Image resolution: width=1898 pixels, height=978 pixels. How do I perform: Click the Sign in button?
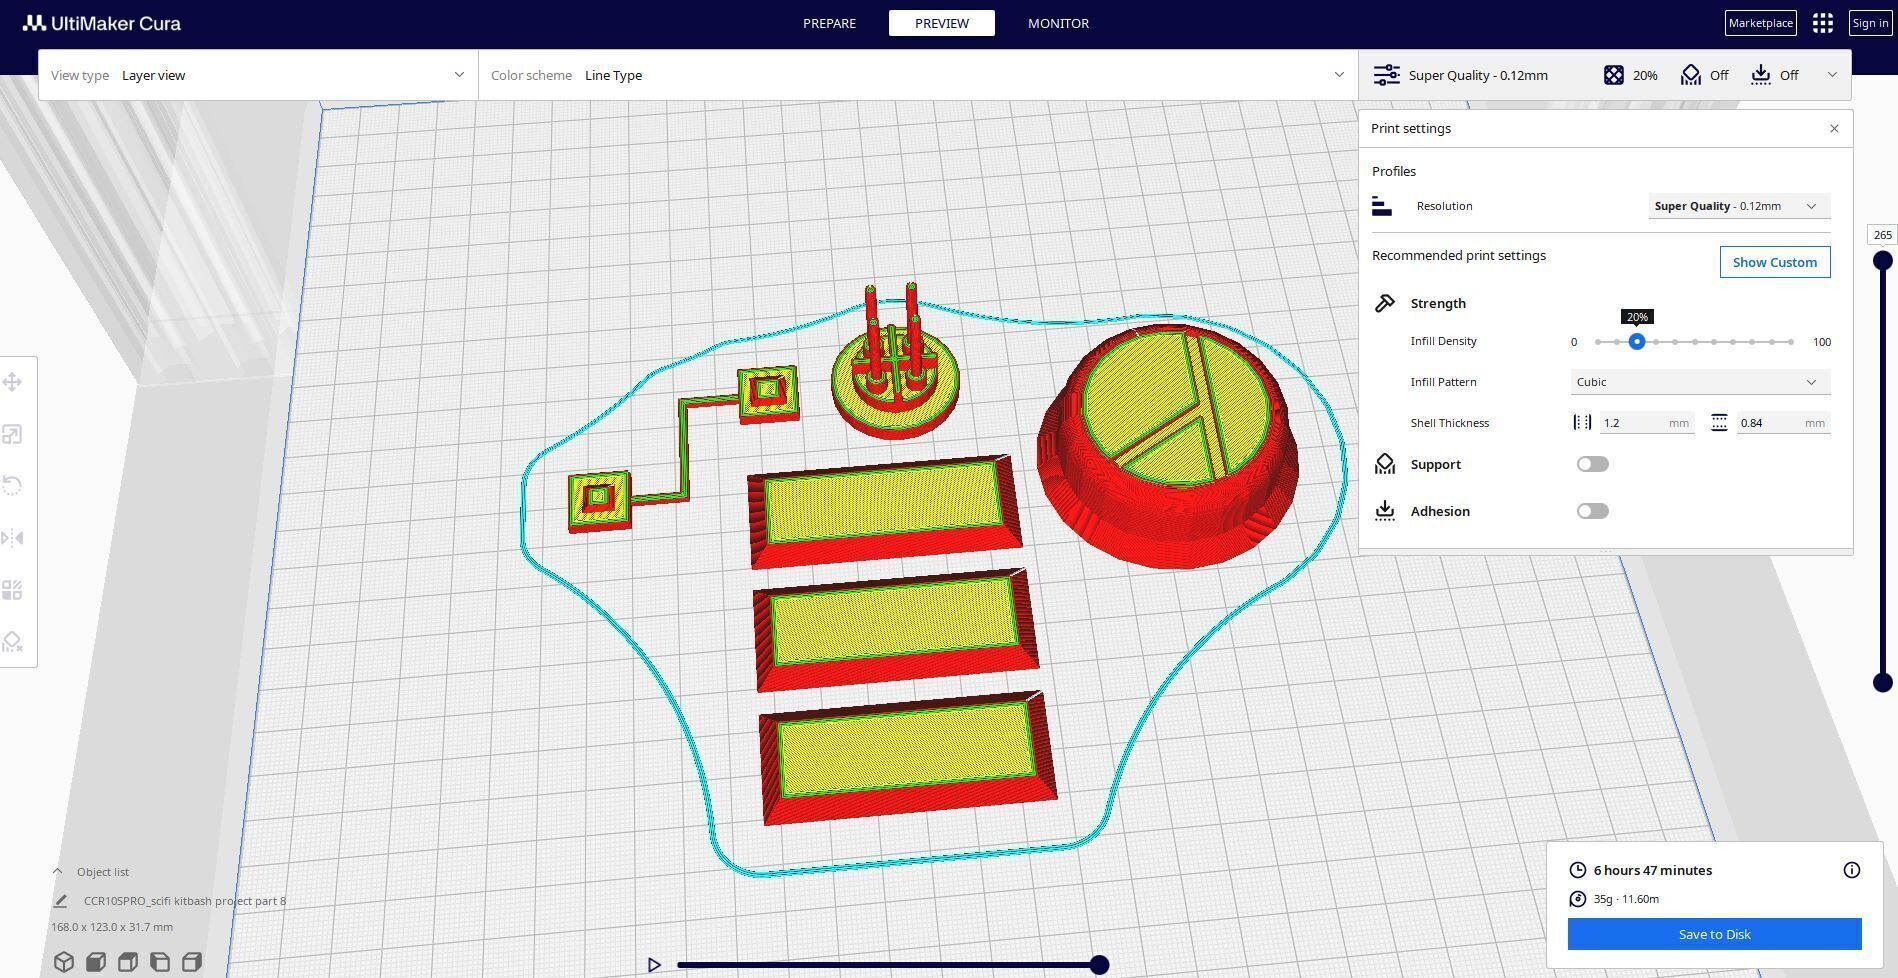[x=1870, y=23]
